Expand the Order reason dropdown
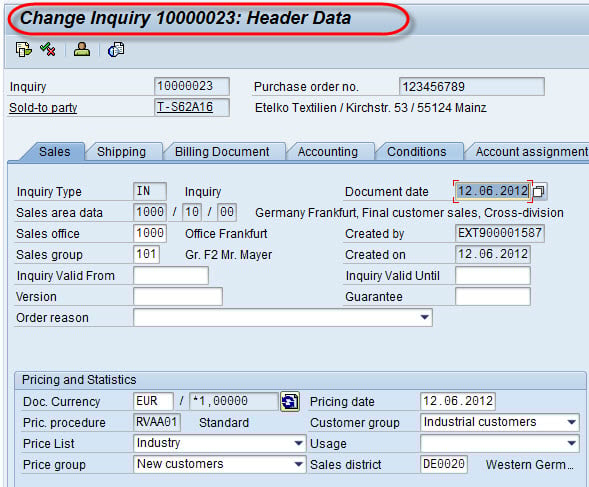Screen dimensions: 589x487 coord(424,318)
